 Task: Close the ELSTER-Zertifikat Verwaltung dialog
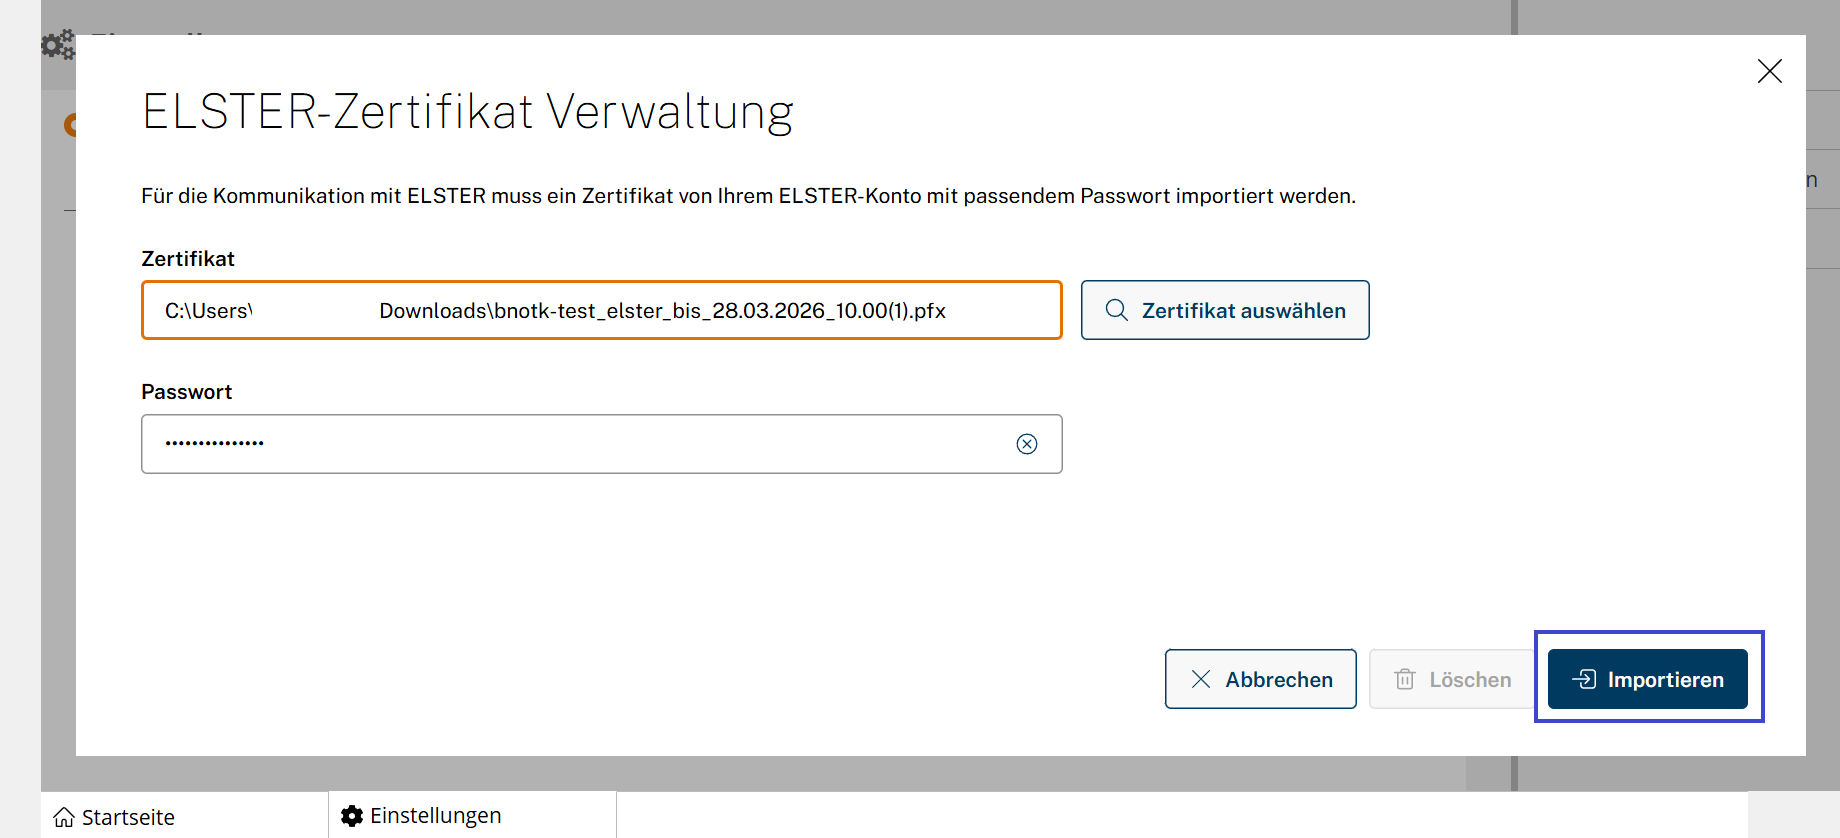[x=1769, y=71]
